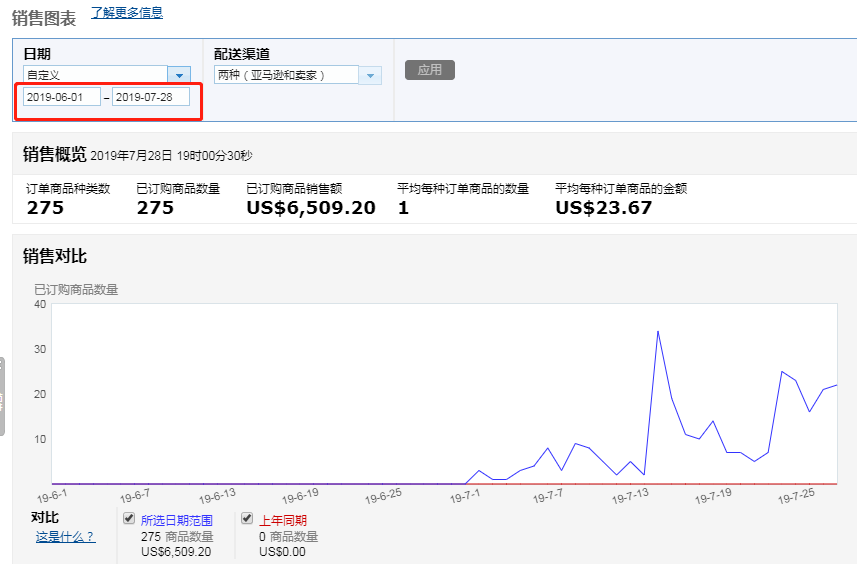857x565 pixels.
Task: Click the 两种(亚马逊和卖家) channel box
Action: point(286,75)
